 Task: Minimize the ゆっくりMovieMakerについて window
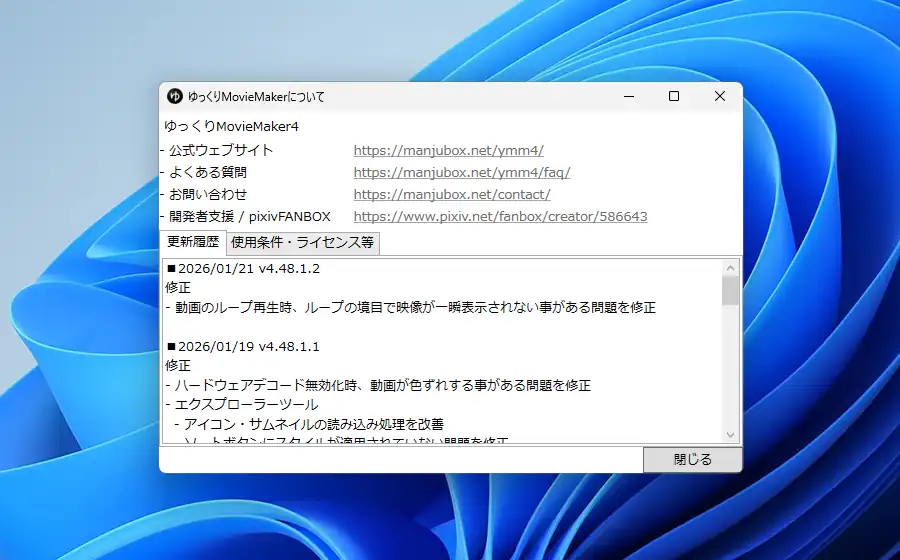[629, 96]
